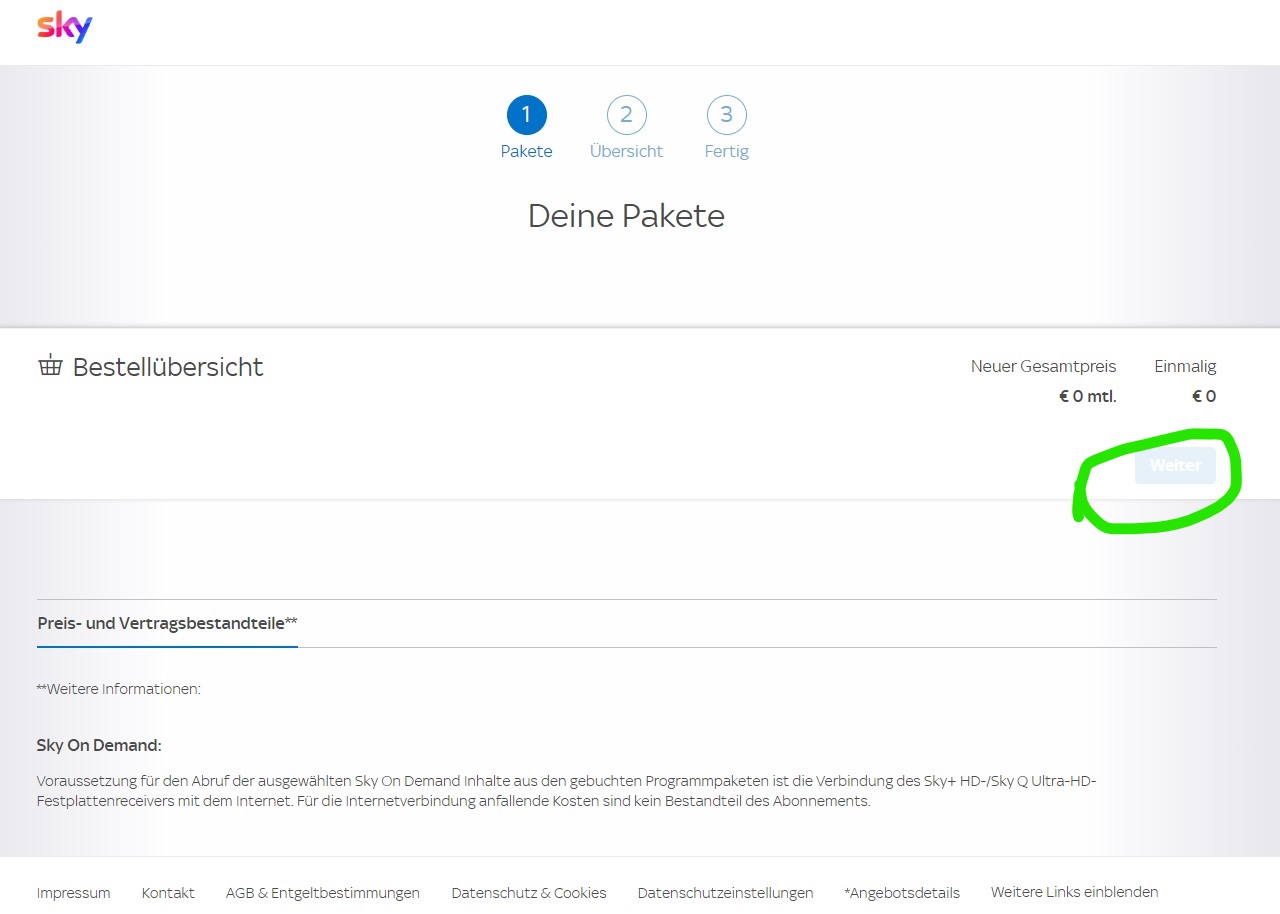Click the Fertig step label

coord(726,152)
